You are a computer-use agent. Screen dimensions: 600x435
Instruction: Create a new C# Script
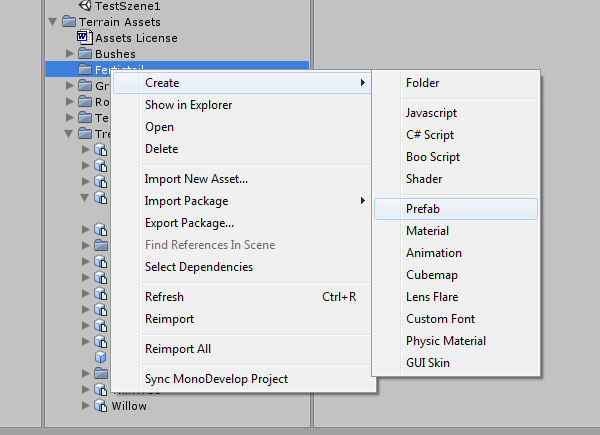pyautogui.click(x=430, y=135)
